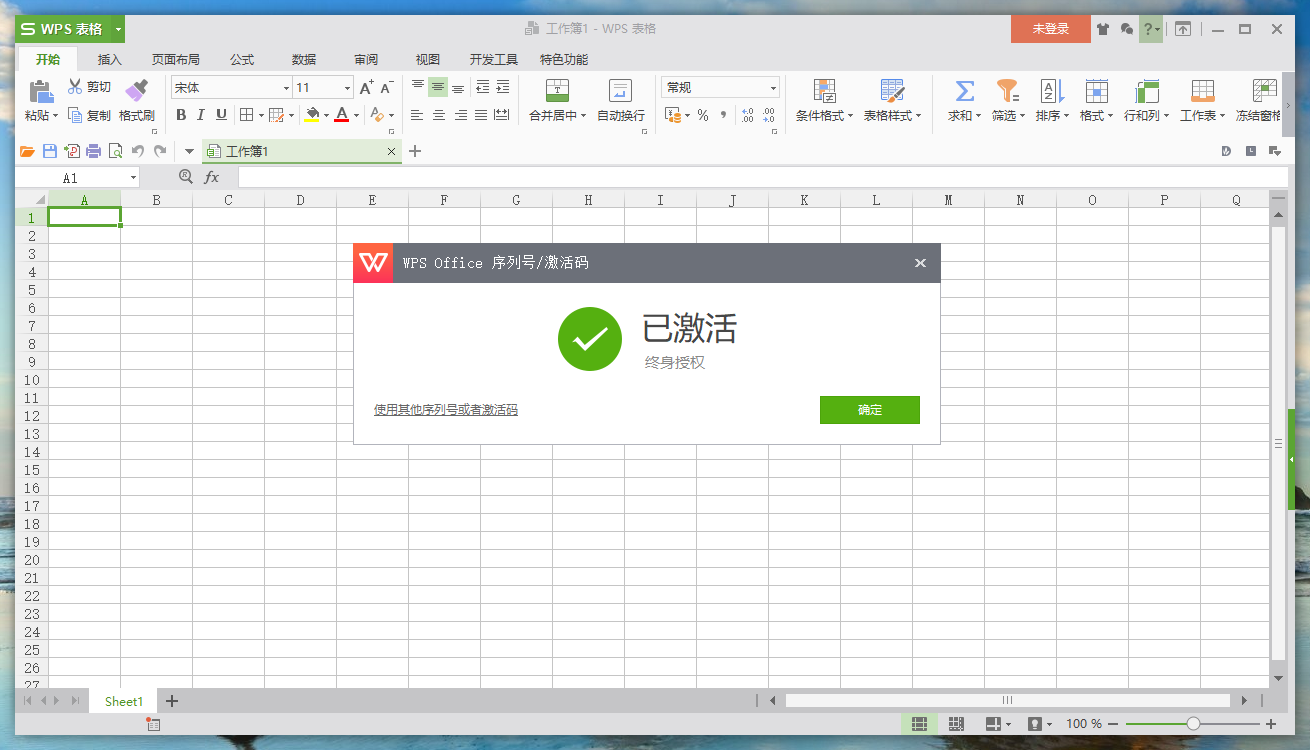Open the font size dropdown (11)

coord(347,88)
